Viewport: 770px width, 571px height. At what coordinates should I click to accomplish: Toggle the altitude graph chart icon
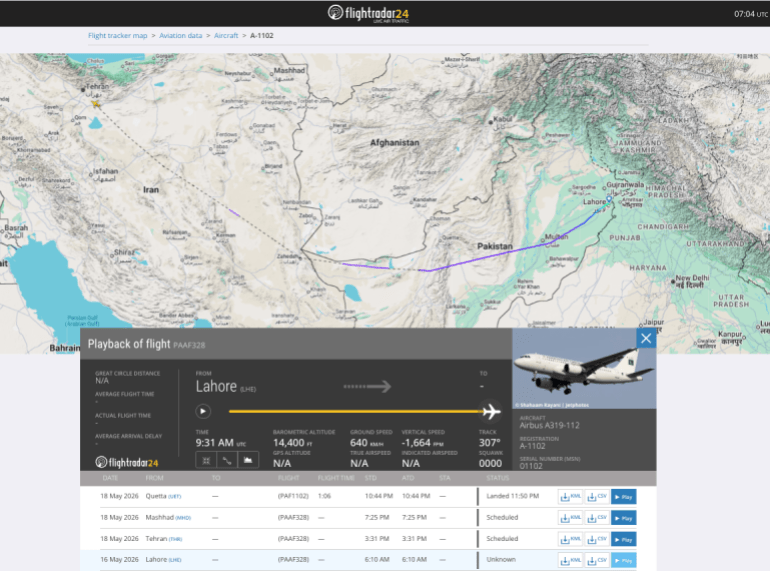point(248,461)
